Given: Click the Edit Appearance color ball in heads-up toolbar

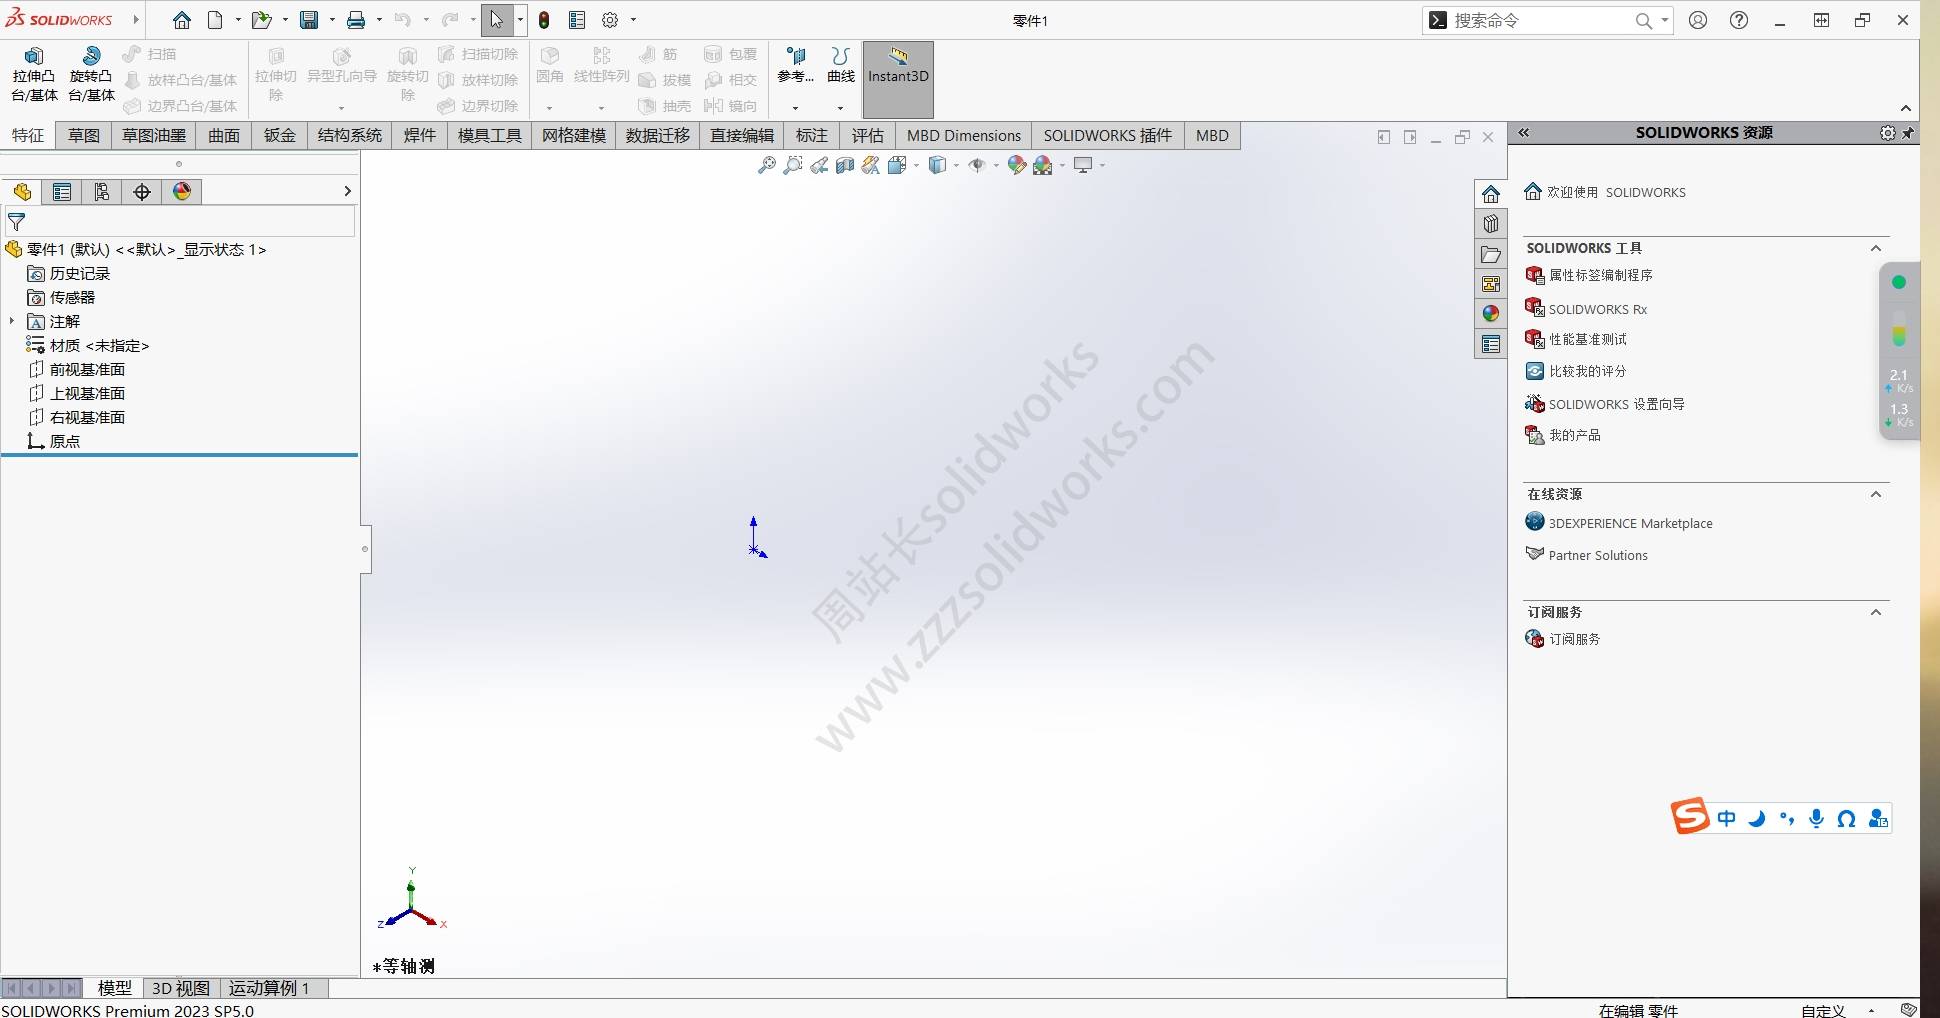Looking at the screenshot, I should pyautogui.click(x=1016, y=165).
